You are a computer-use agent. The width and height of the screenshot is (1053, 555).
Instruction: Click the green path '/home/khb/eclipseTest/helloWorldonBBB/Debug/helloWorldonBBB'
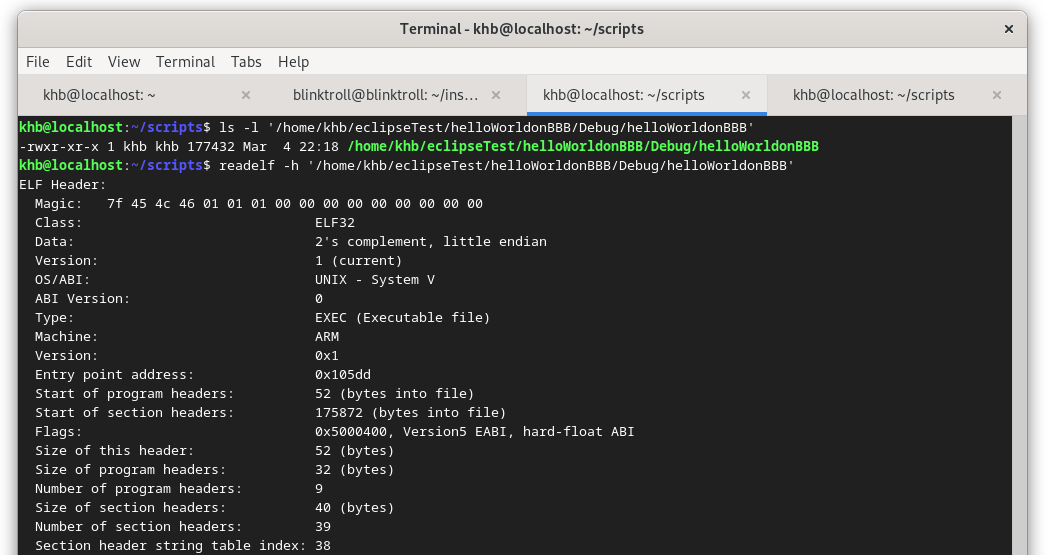583,146
